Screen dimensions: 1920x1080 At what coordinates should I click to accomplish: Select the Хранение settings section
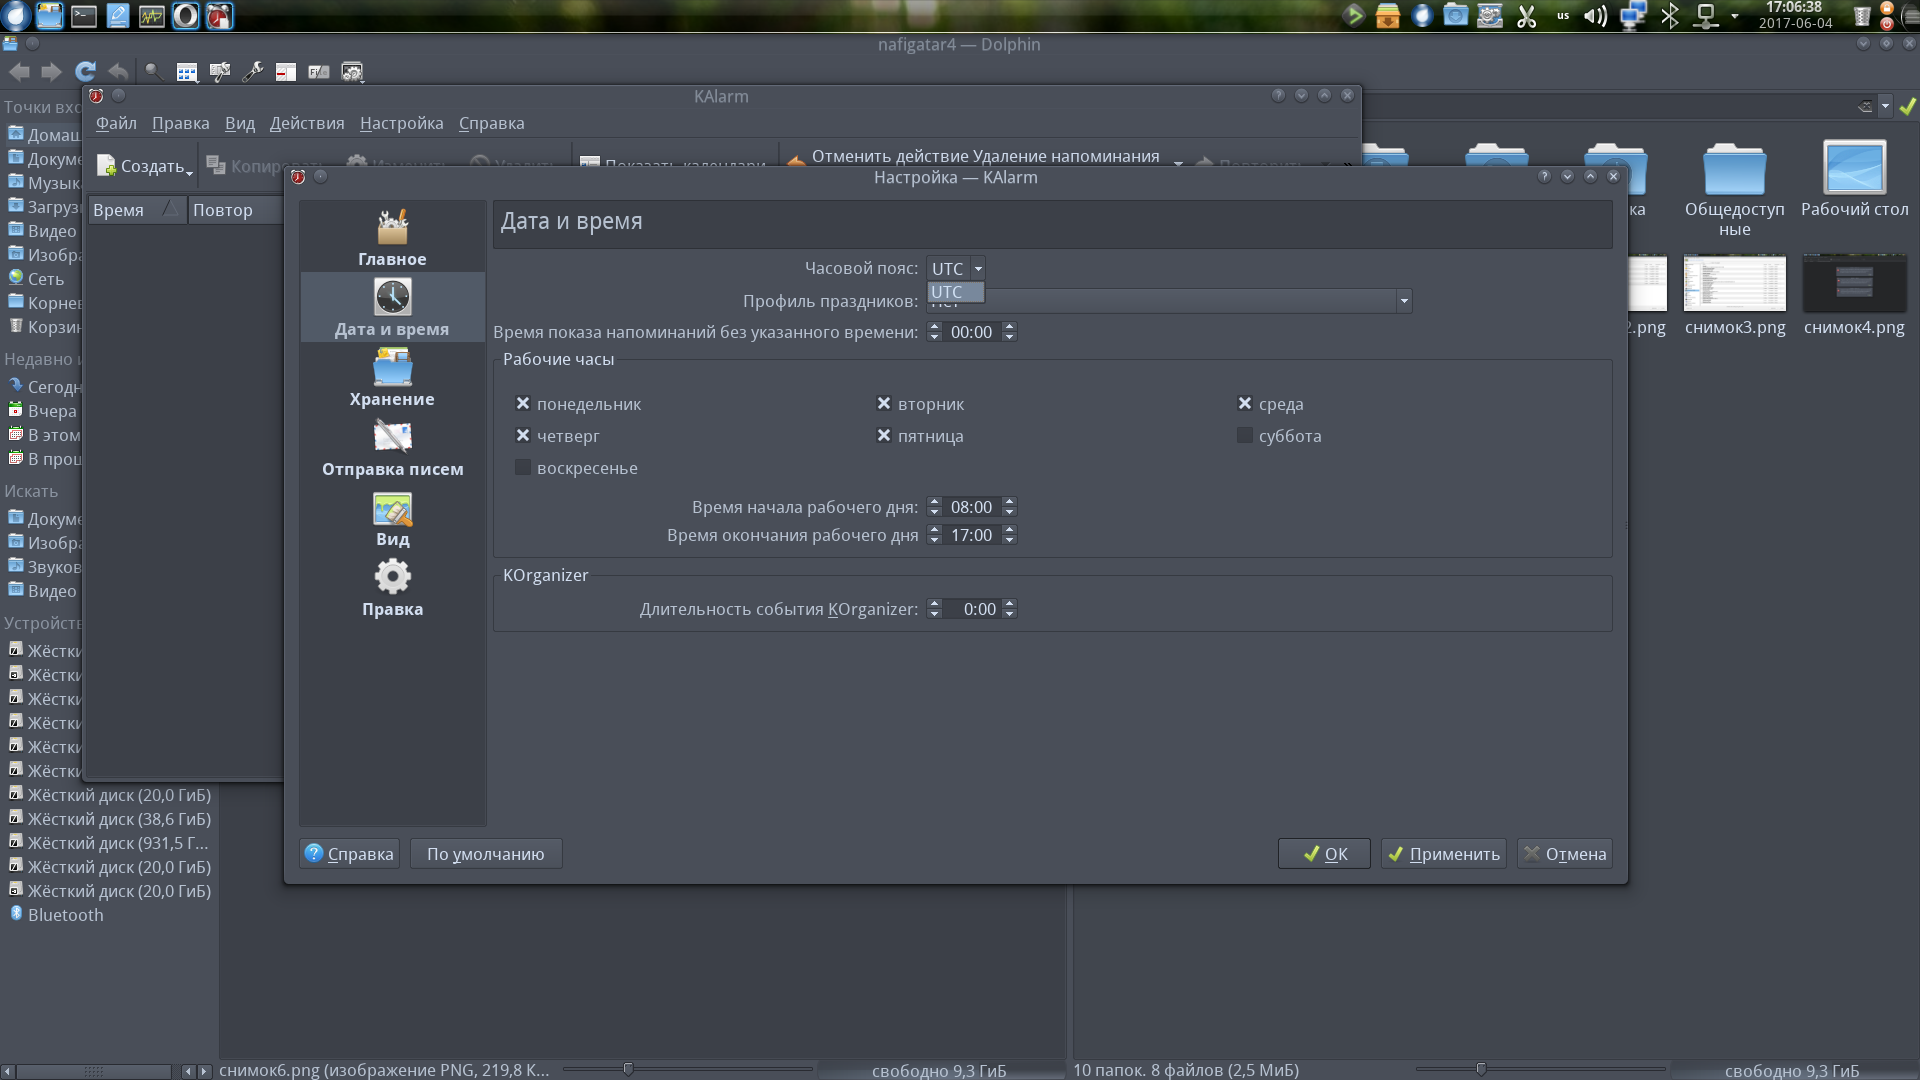pyautogui.click(x=392, y=378)
